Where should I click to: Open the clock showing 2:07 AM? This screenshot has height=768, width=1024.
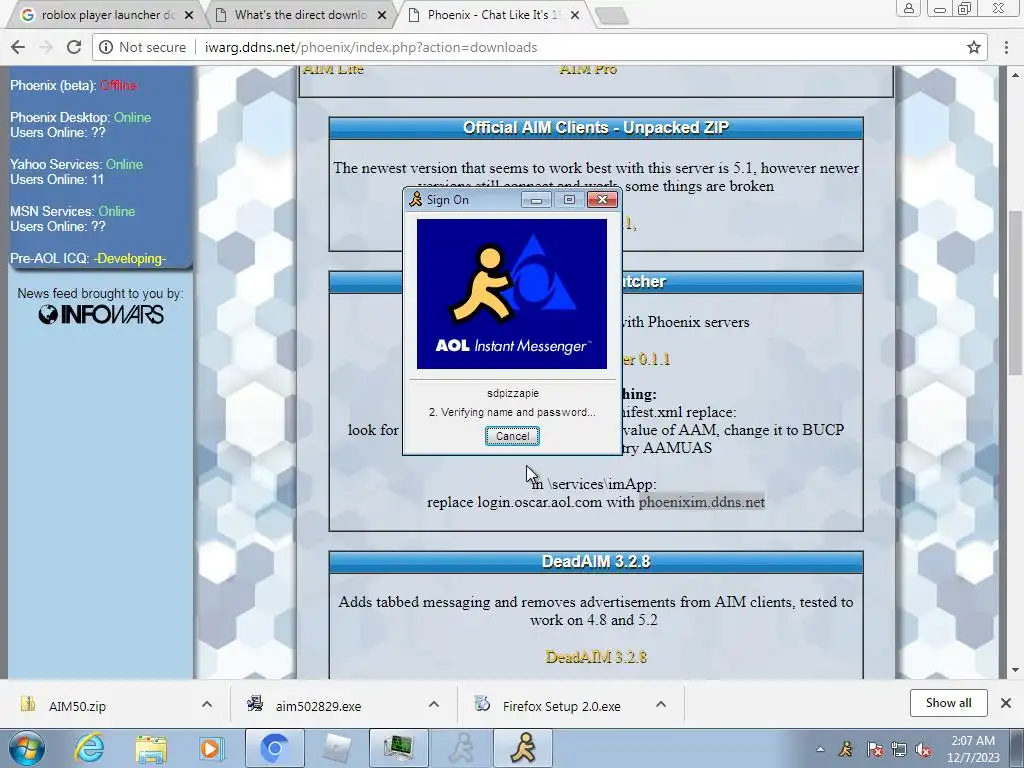click(973, 749)
